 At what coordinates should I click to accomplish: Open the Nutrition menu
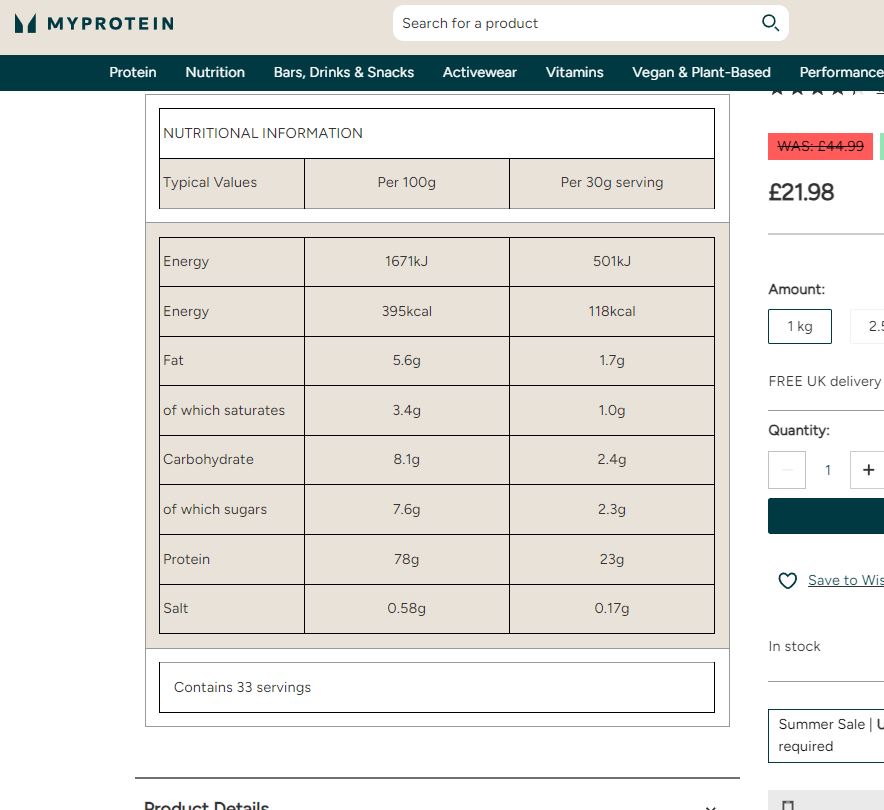(215, 72)
